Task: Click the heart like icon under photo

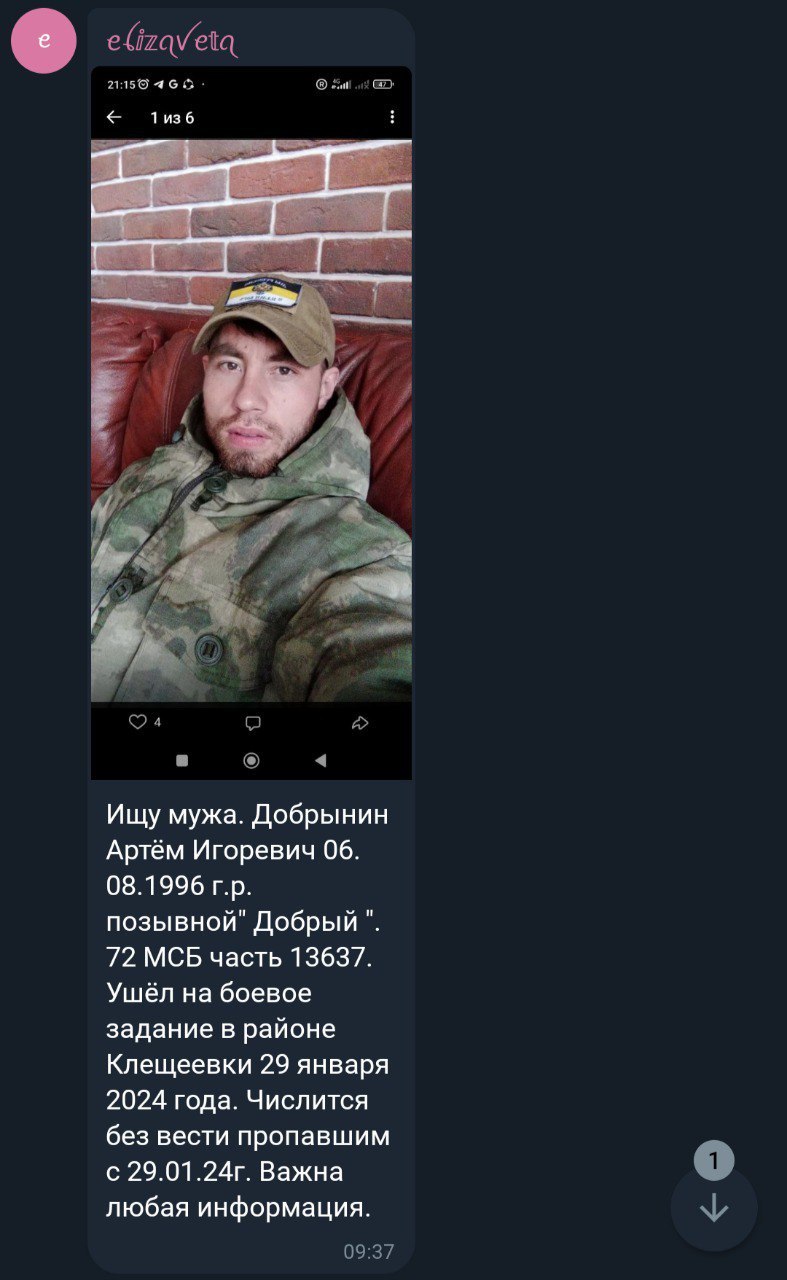Action: pos(138,722)
